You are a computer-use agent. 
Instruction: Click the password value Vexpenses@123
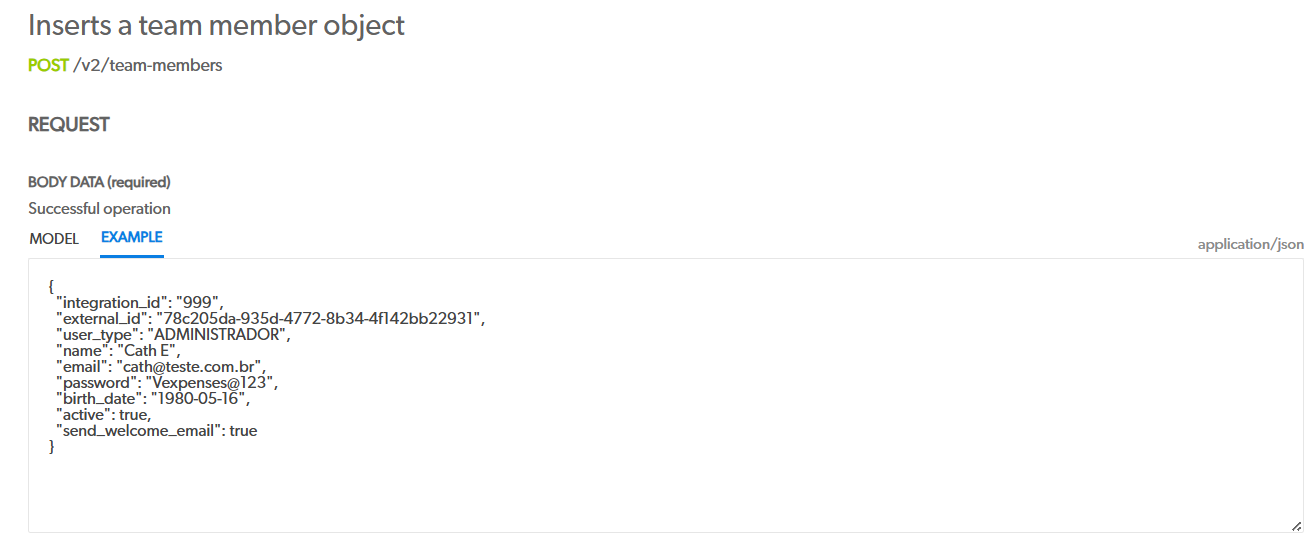210,383
